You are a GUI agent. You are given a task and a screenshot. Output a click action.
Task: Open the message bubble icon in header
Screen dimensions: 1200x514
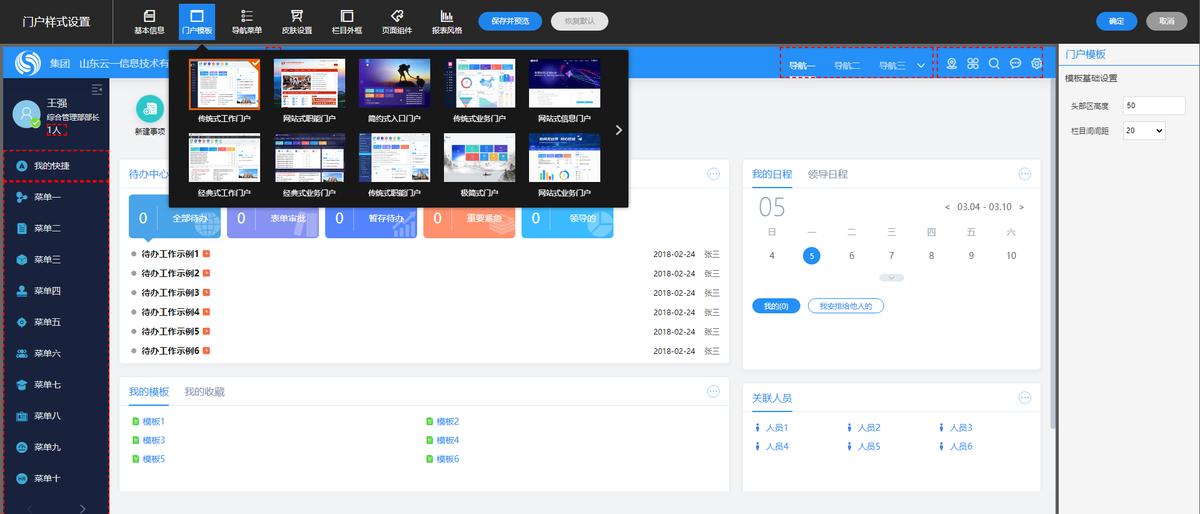(1015, 64)
